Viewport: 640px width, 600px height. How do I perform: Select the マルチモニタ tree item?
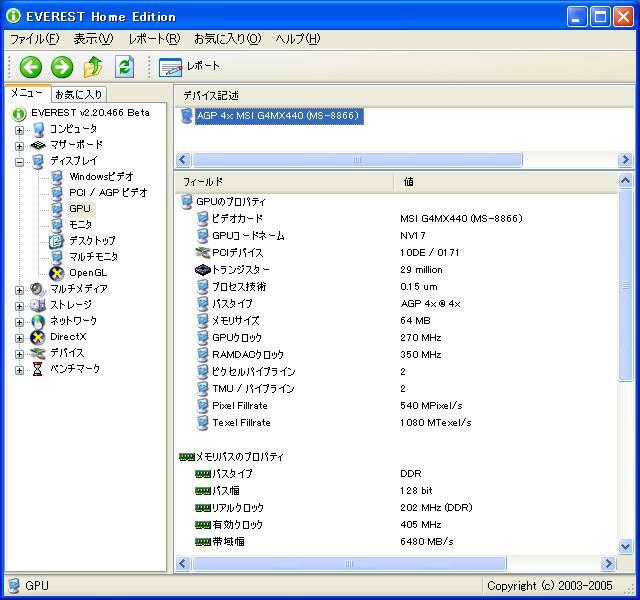tap(93, 257)
